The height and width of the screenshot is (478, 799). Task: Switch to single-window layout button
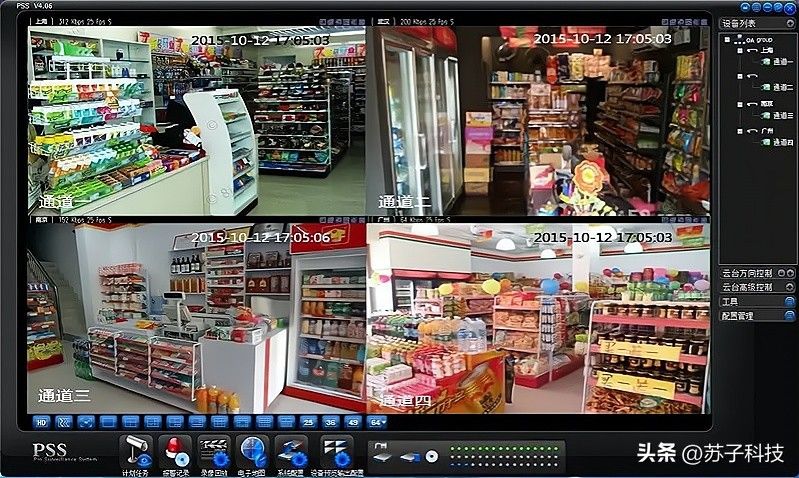pos(109,422)
